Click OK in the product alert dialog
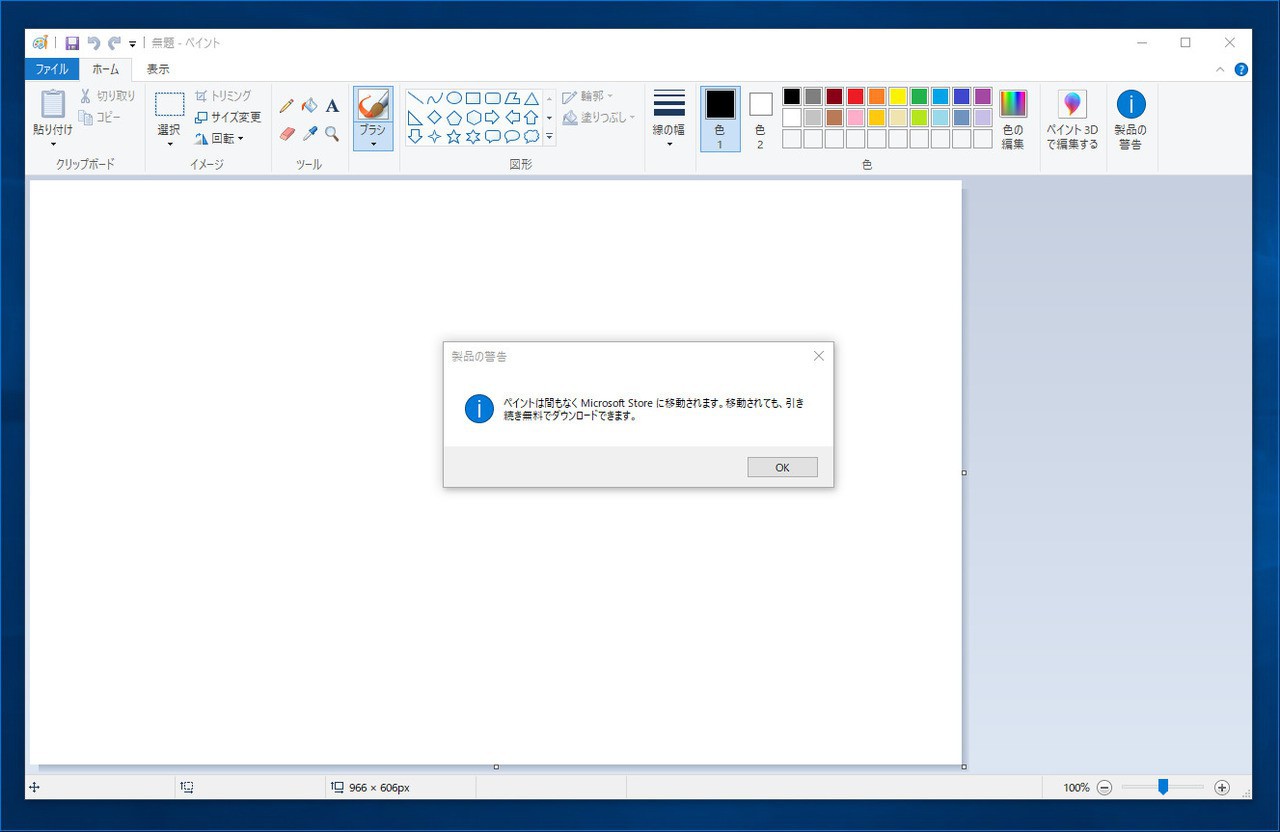Screen dimensions: 1280x832 pyautogui.click(x=782, y=467)
